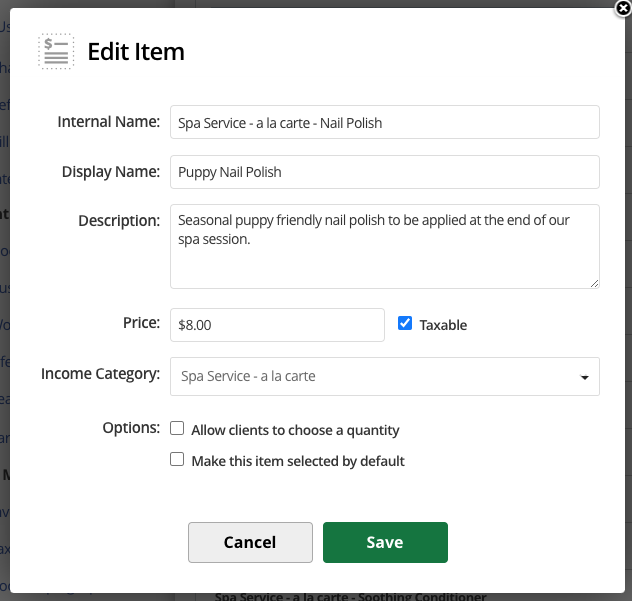Viewport: 632px width, 601px height.
Task: Save the edited item
Action: click(x=385, y=543)
